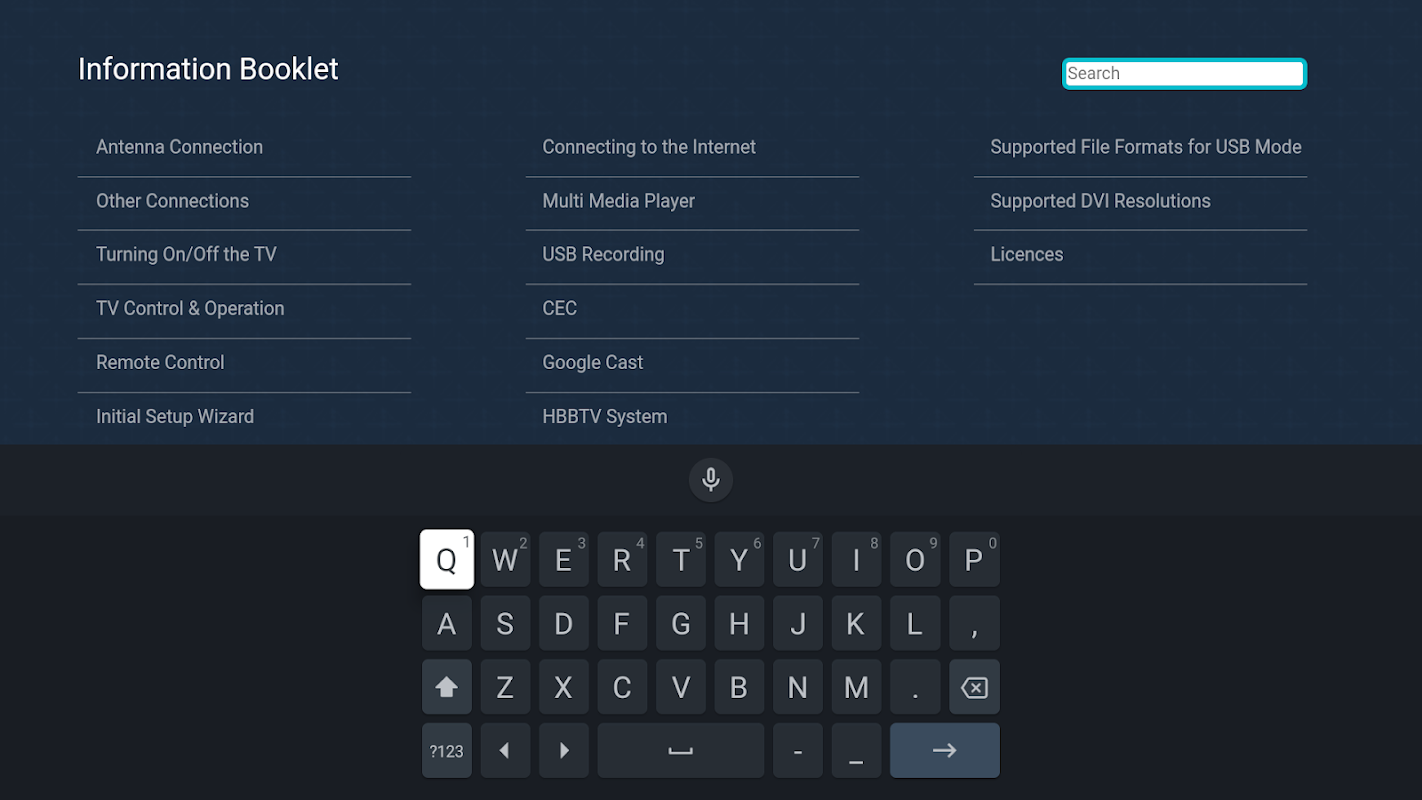Tap the microphone voice input icon
Image resolution: width=1422 pixels, height=800 pixels.
click(711, 480)
